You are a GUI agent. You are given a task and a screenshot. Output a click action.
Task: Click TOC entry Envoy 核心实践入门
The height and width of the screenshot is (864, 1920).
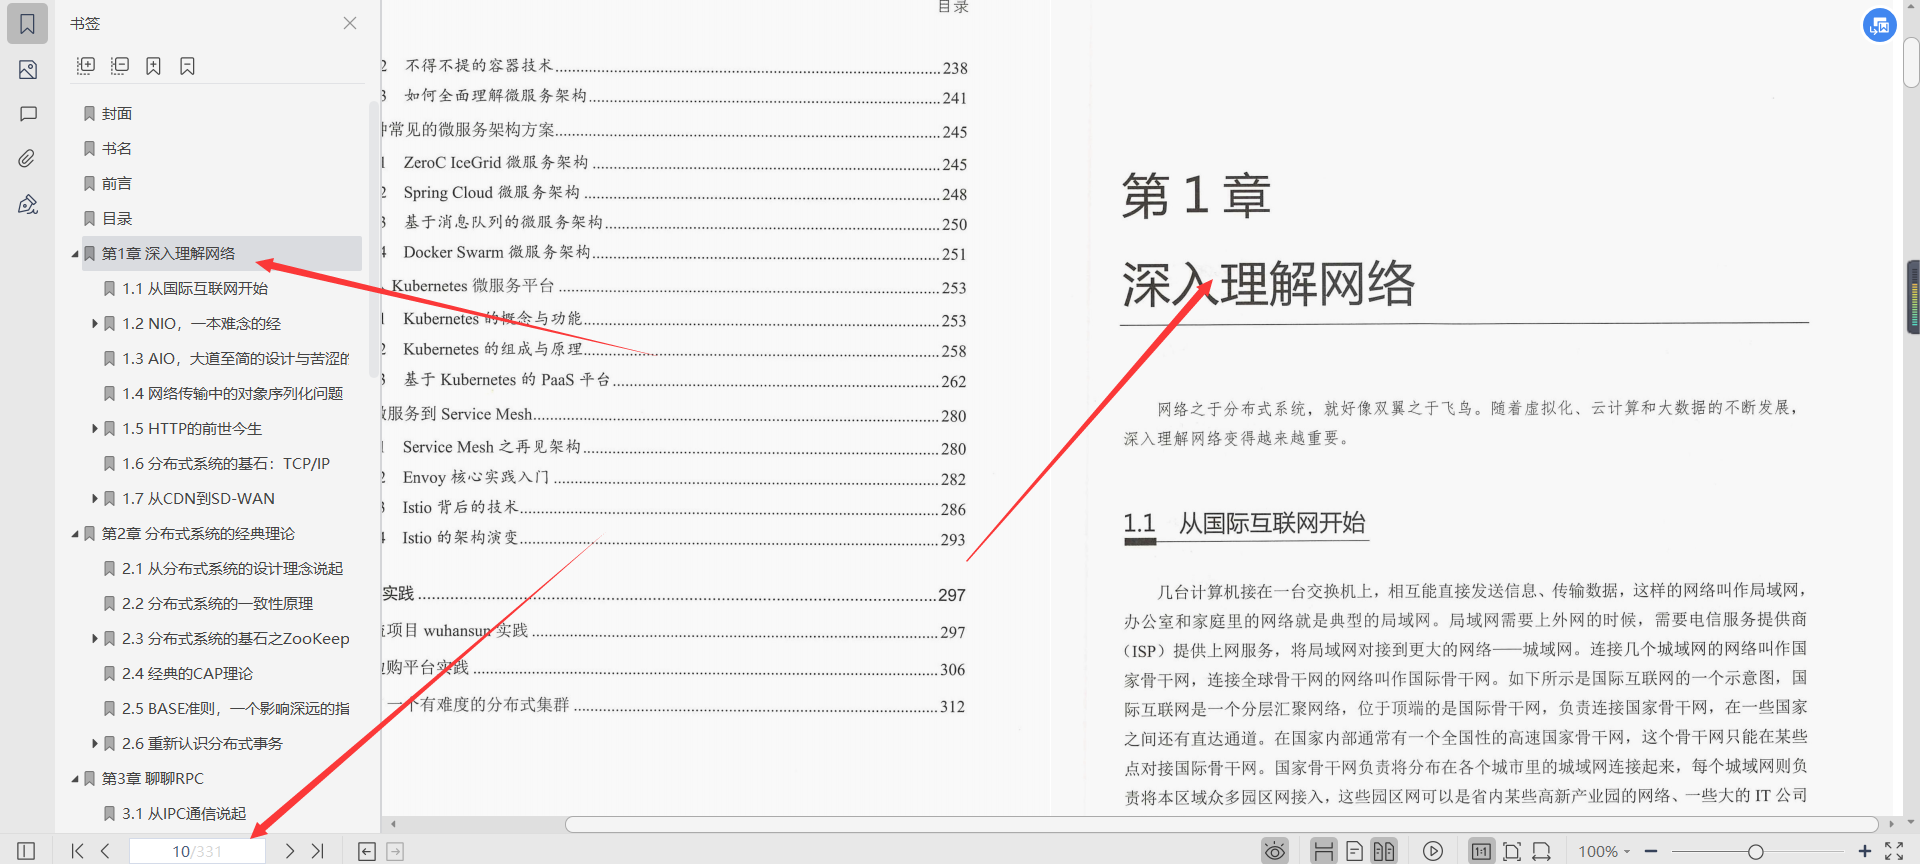(x=475, y=477)
